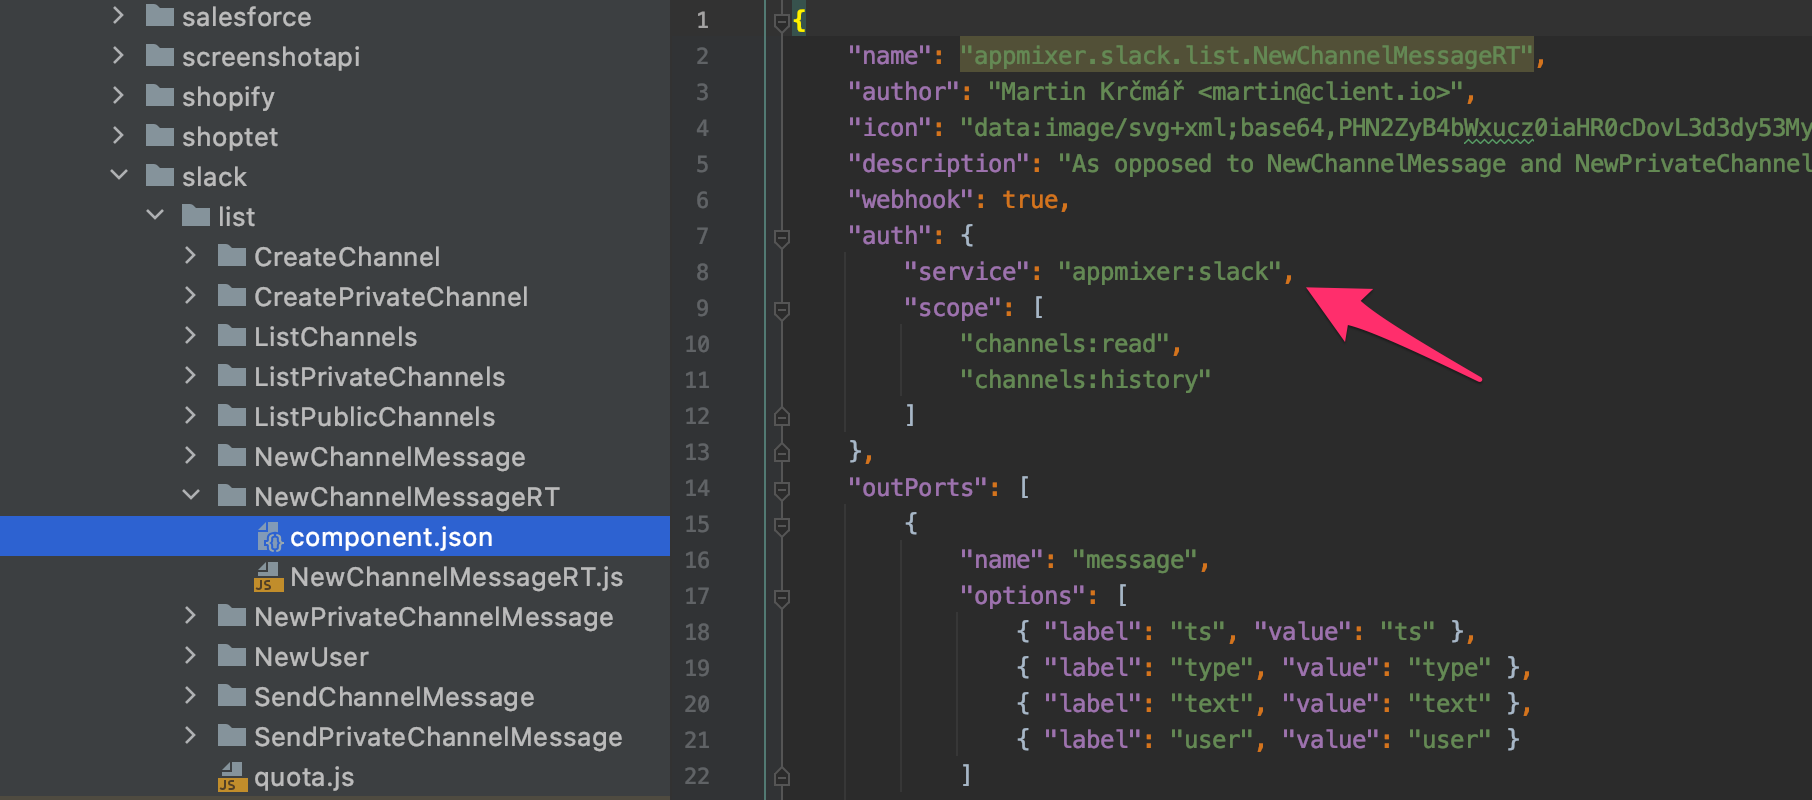Click the "channels:read" scope string
The width and height of the screenshot is (1812, 800).
1064,343
